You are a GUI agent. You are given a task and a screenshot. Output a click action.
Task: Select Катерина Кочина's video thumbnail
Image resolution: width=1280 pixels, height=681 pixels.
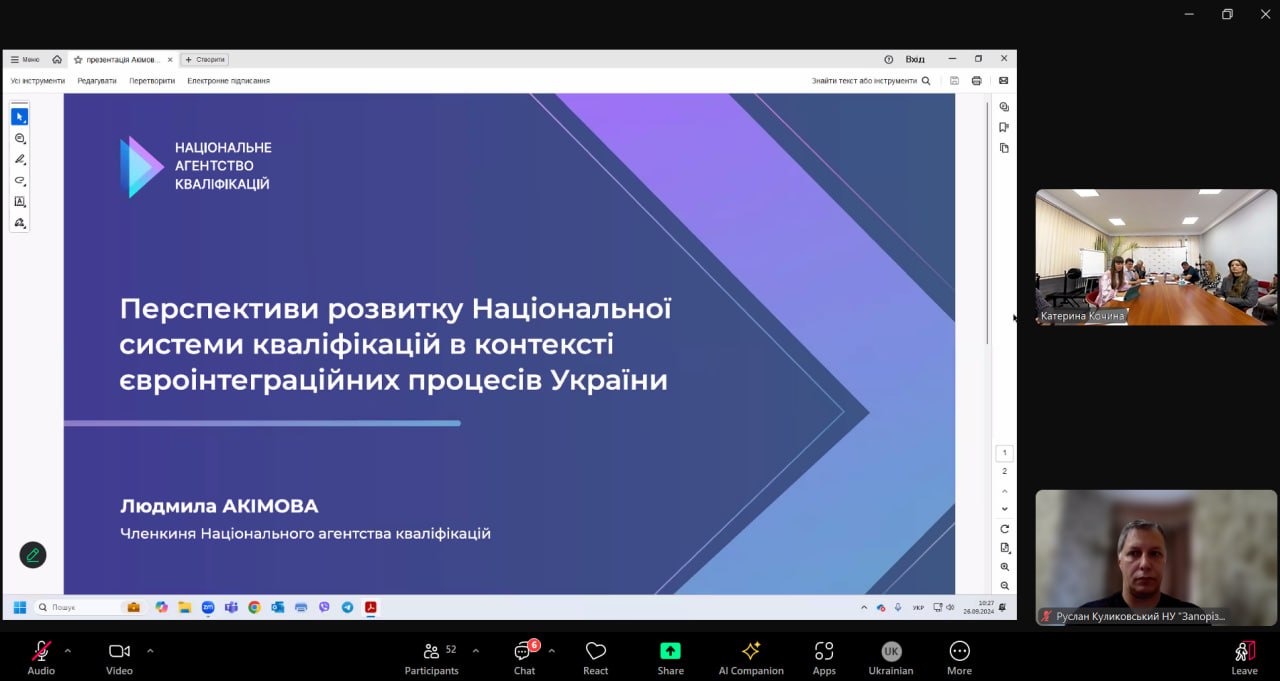1156,257
